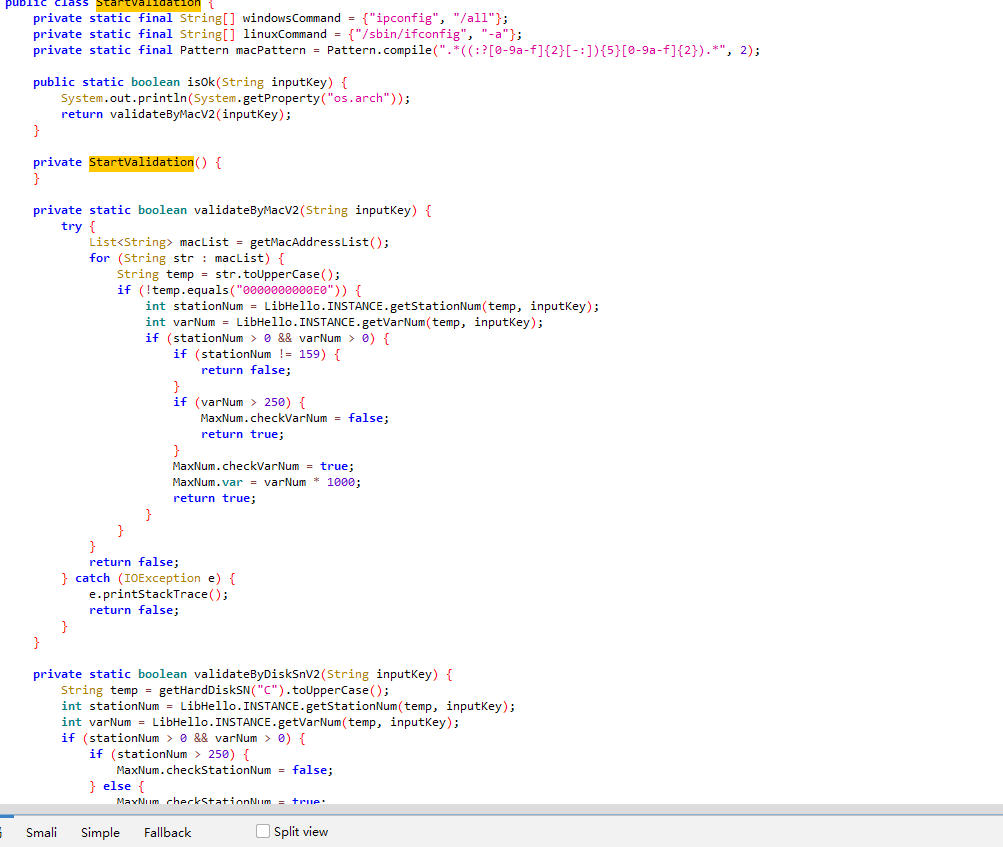Open the Fallback tab
The image size is (1003, 847).
(x=167, y=832)
